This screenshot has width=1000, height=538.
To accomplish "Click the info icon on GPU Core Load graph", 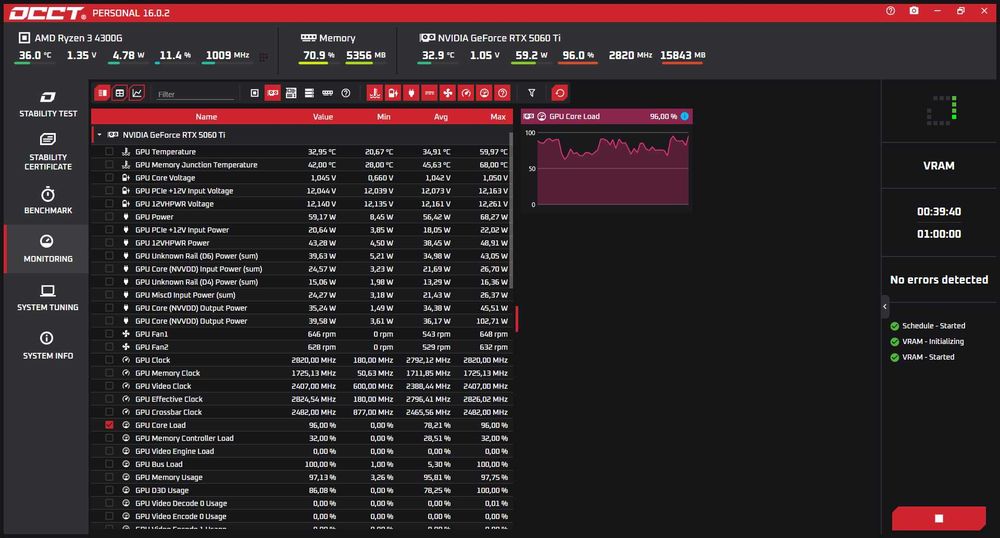I will 684,116.
